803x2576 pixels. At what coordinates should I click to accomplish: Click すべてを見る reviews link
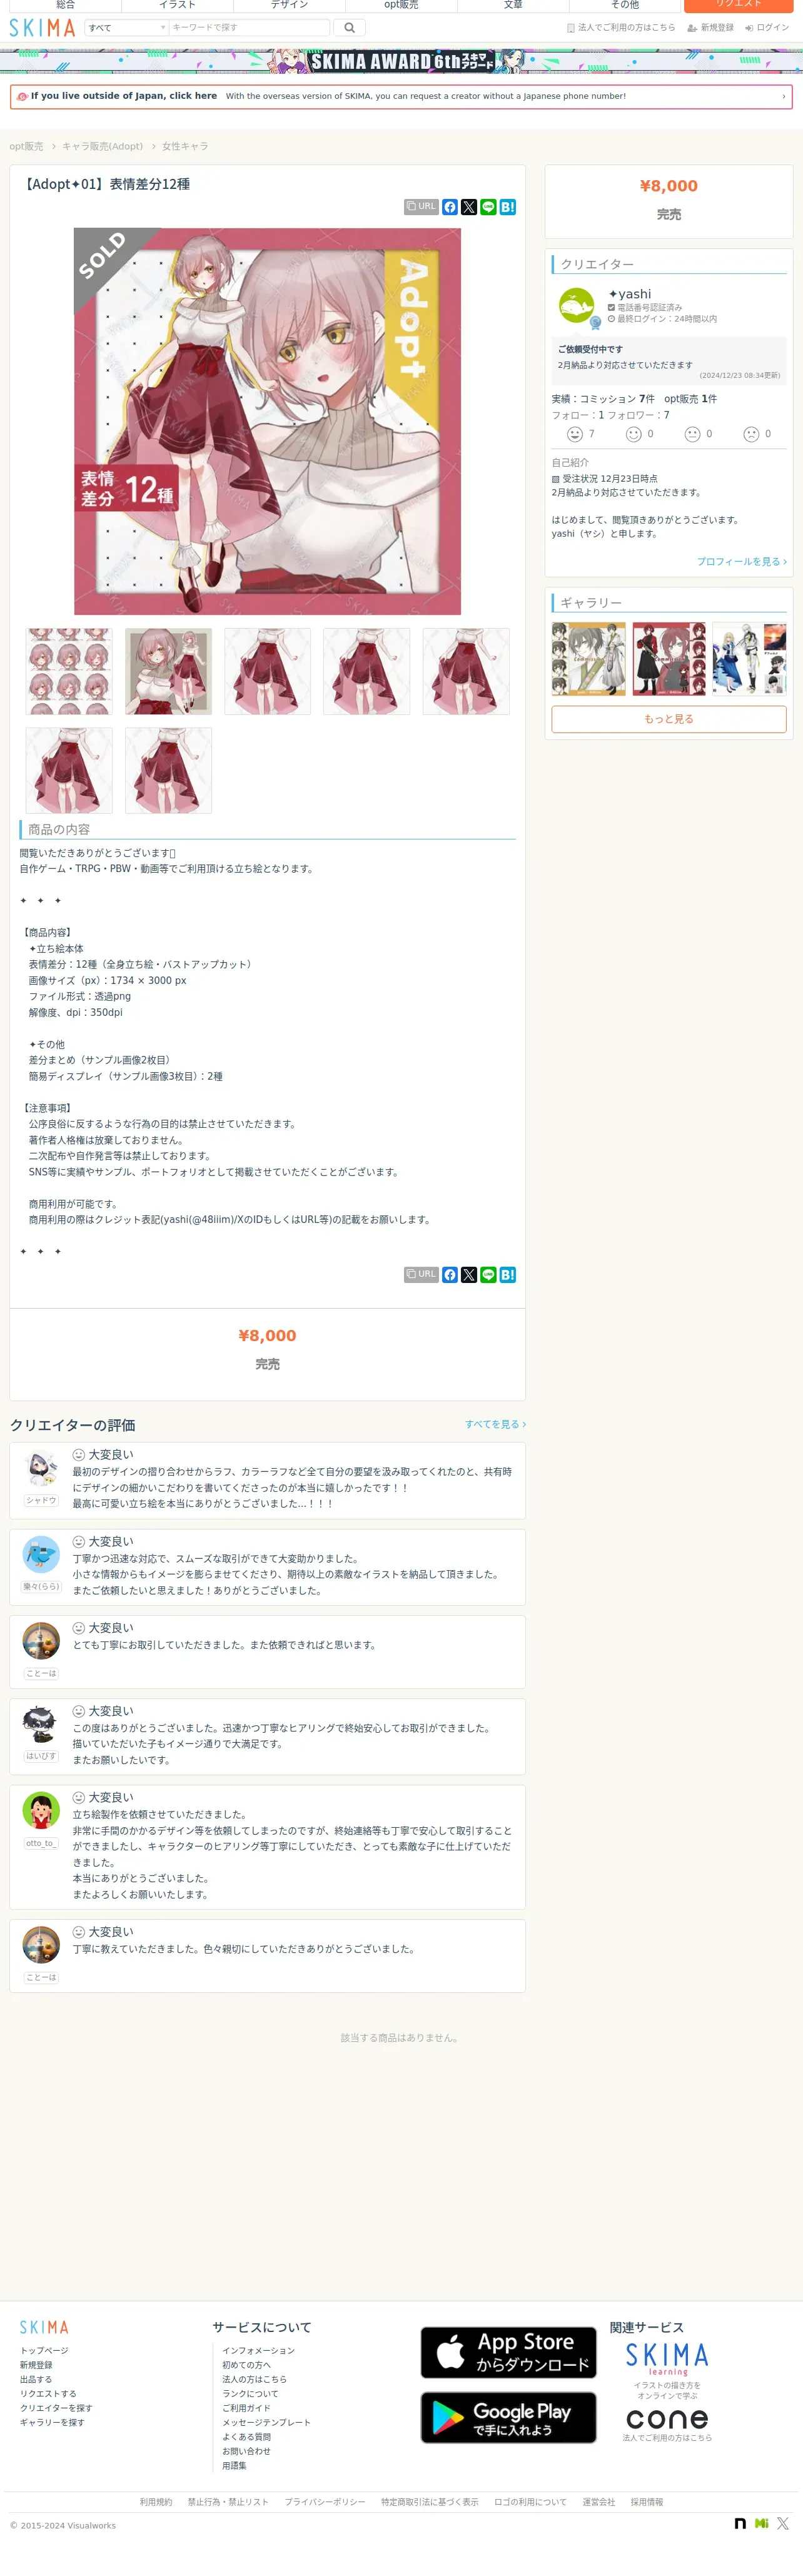pos(495,1424)
